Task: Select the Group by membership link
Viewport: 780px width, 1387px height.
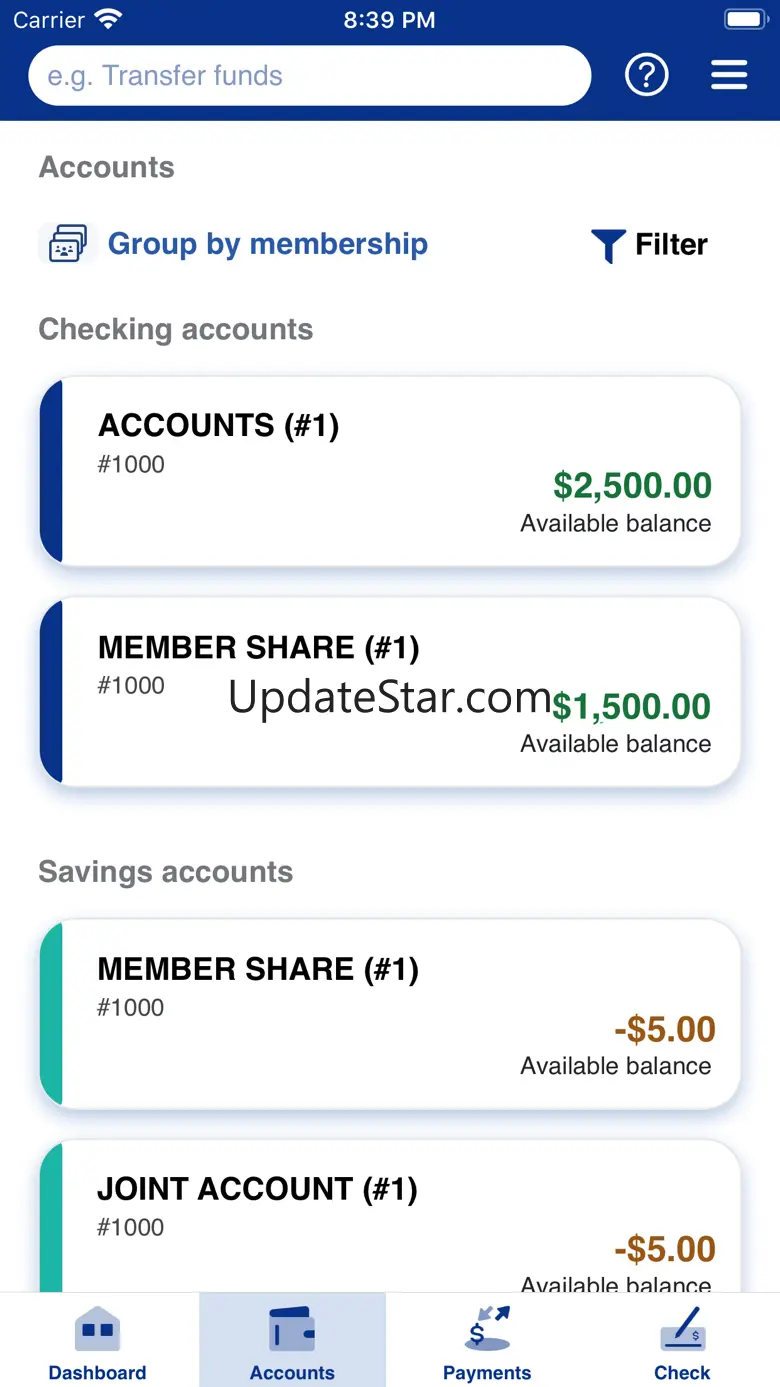Action: (267, 244)
